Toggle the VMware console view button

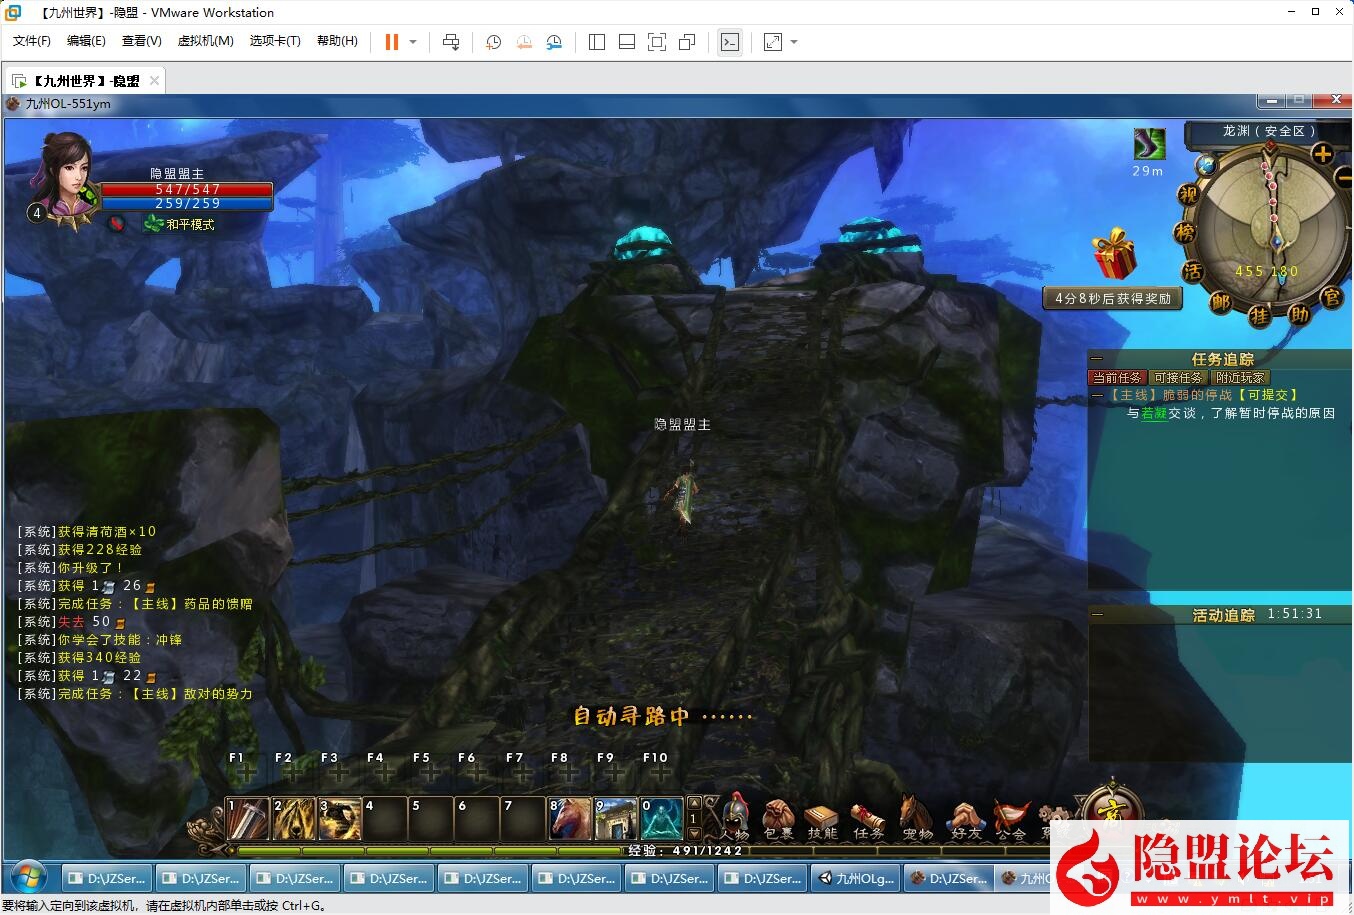click(730, 42)
